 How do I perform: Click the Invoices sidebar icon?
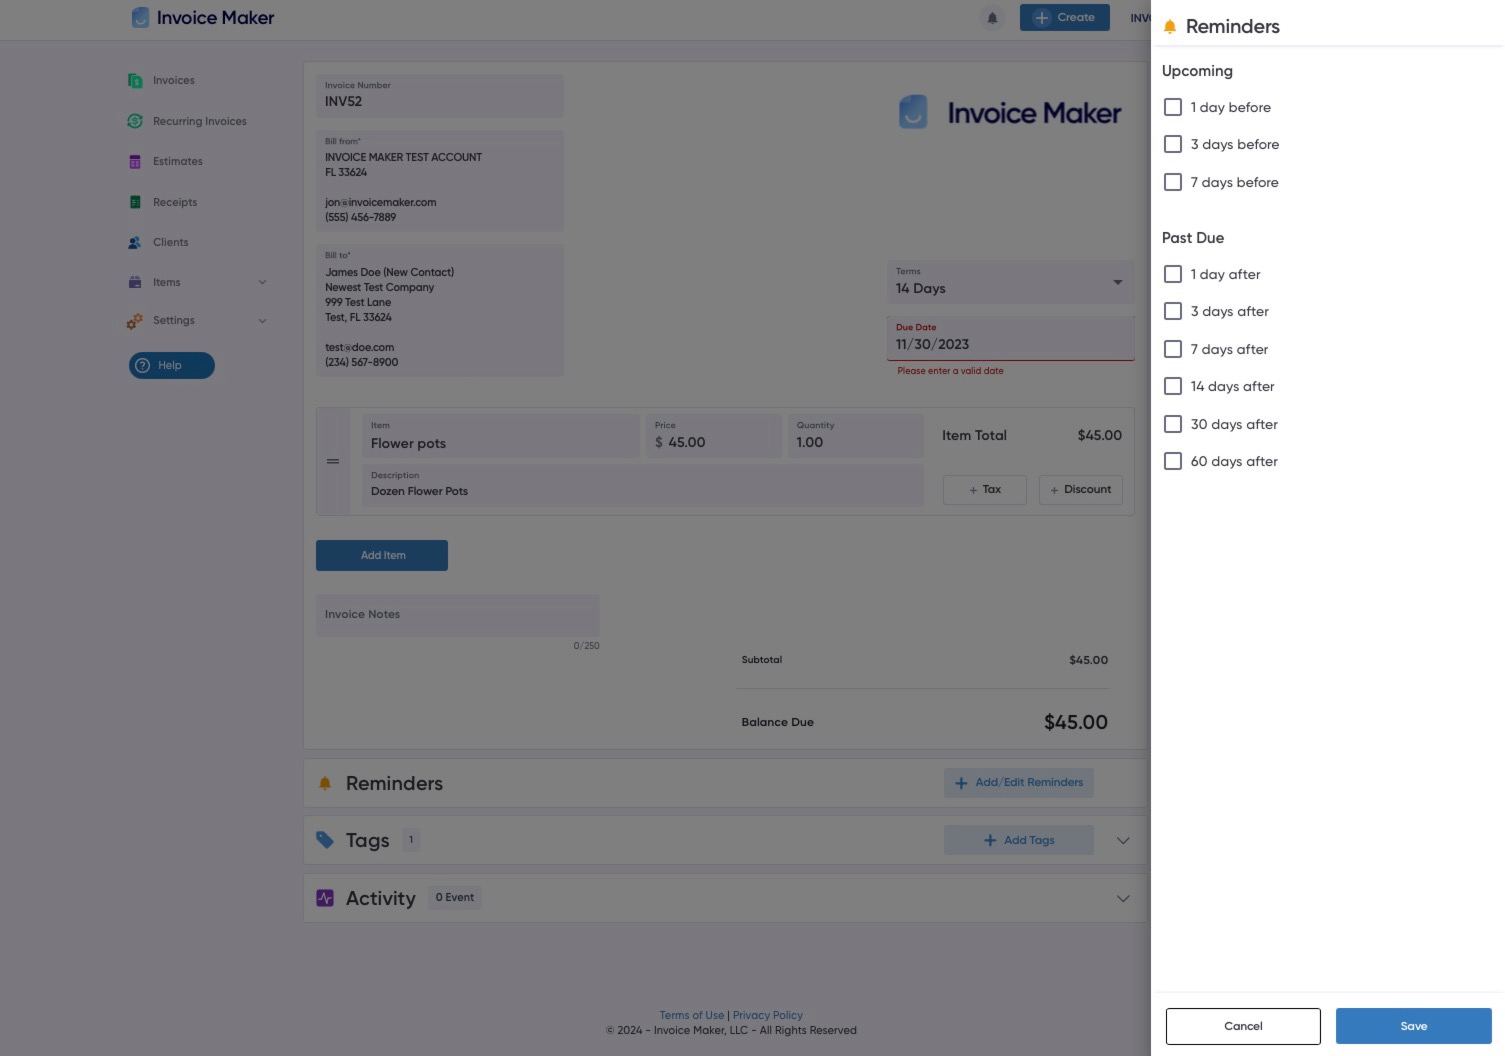click(135, 81)
